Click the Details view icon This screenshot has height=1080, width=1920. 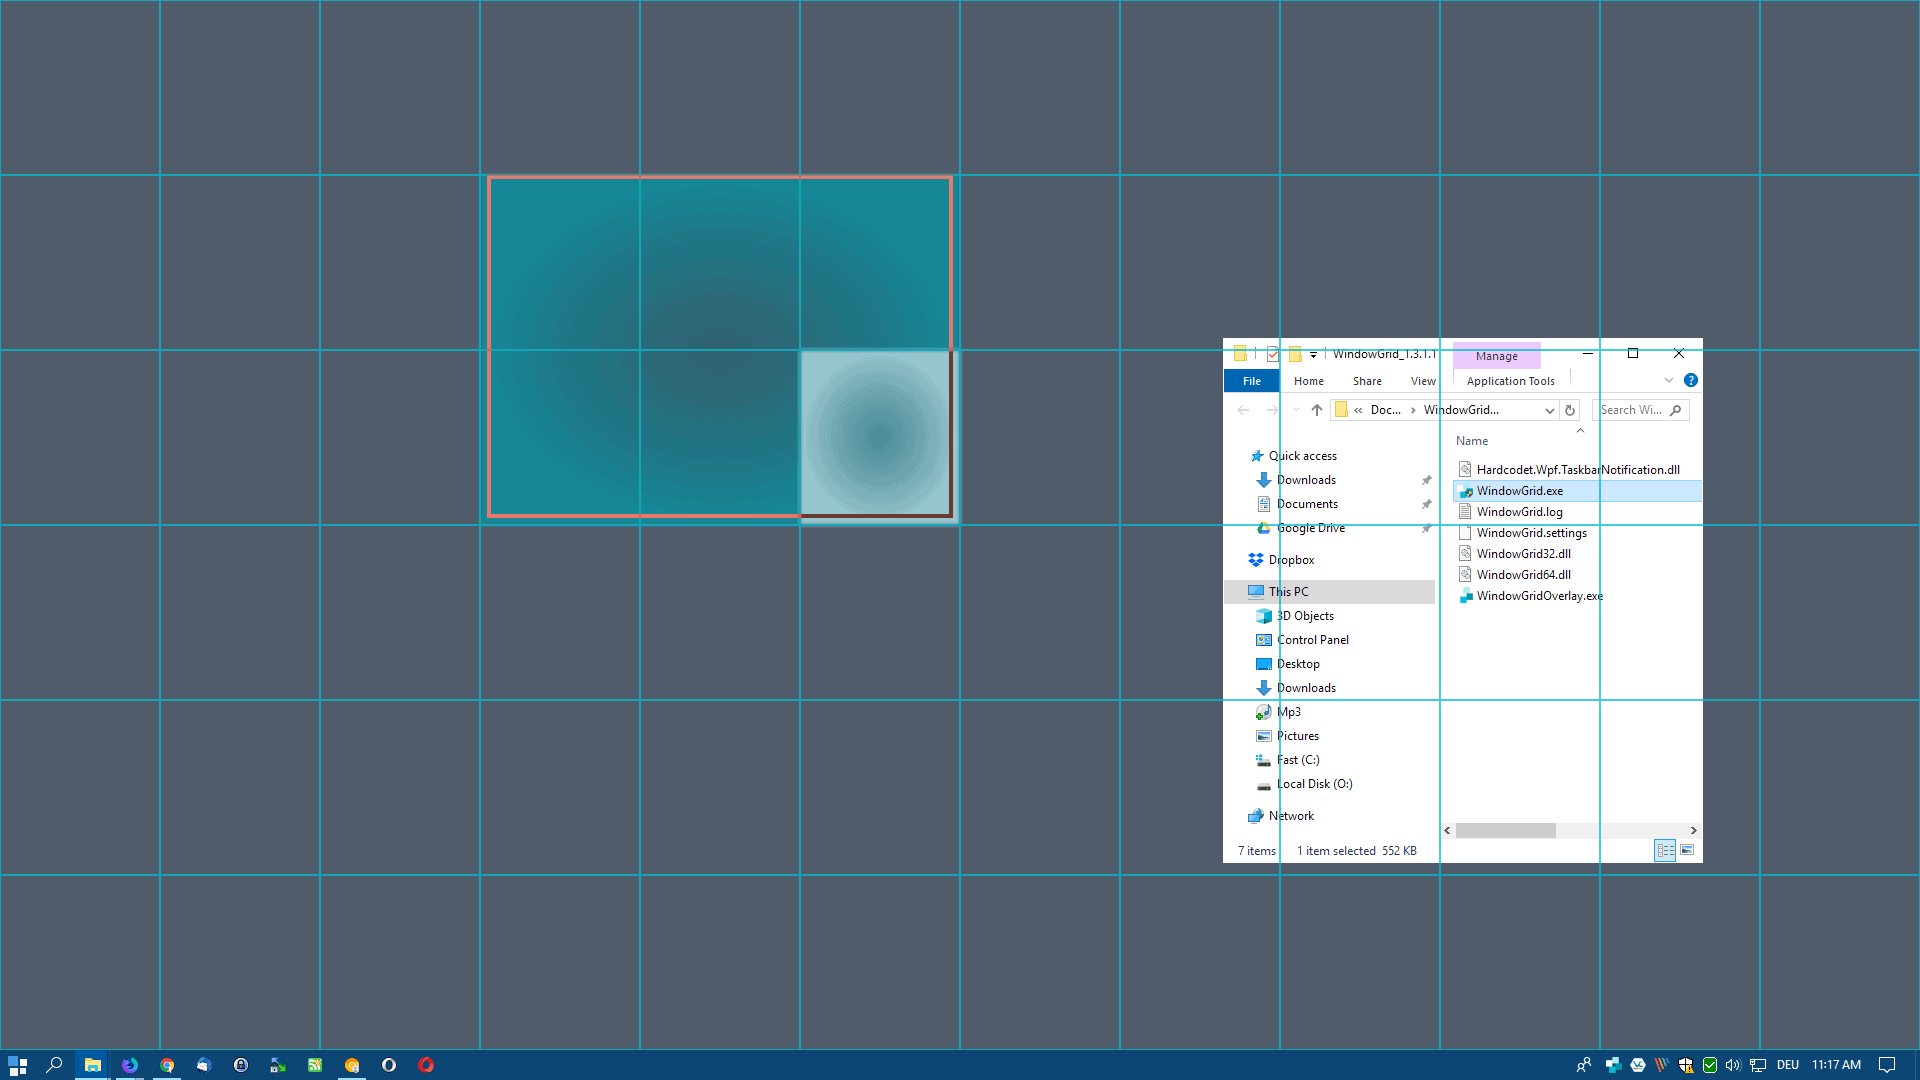[x=1664, y=849]
